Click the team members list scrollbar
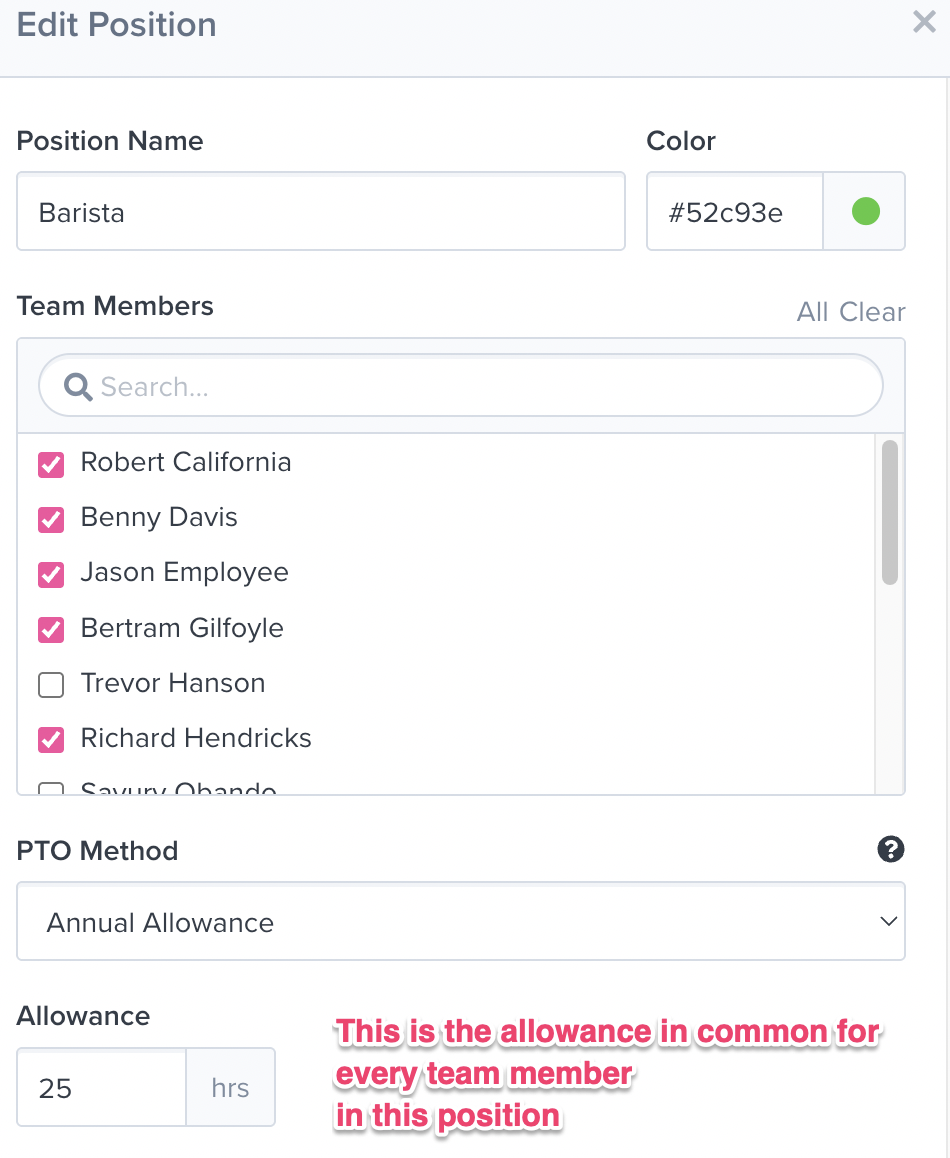Image resolution: width=950 pixels, height=1158 pixels. click(889, 512)
